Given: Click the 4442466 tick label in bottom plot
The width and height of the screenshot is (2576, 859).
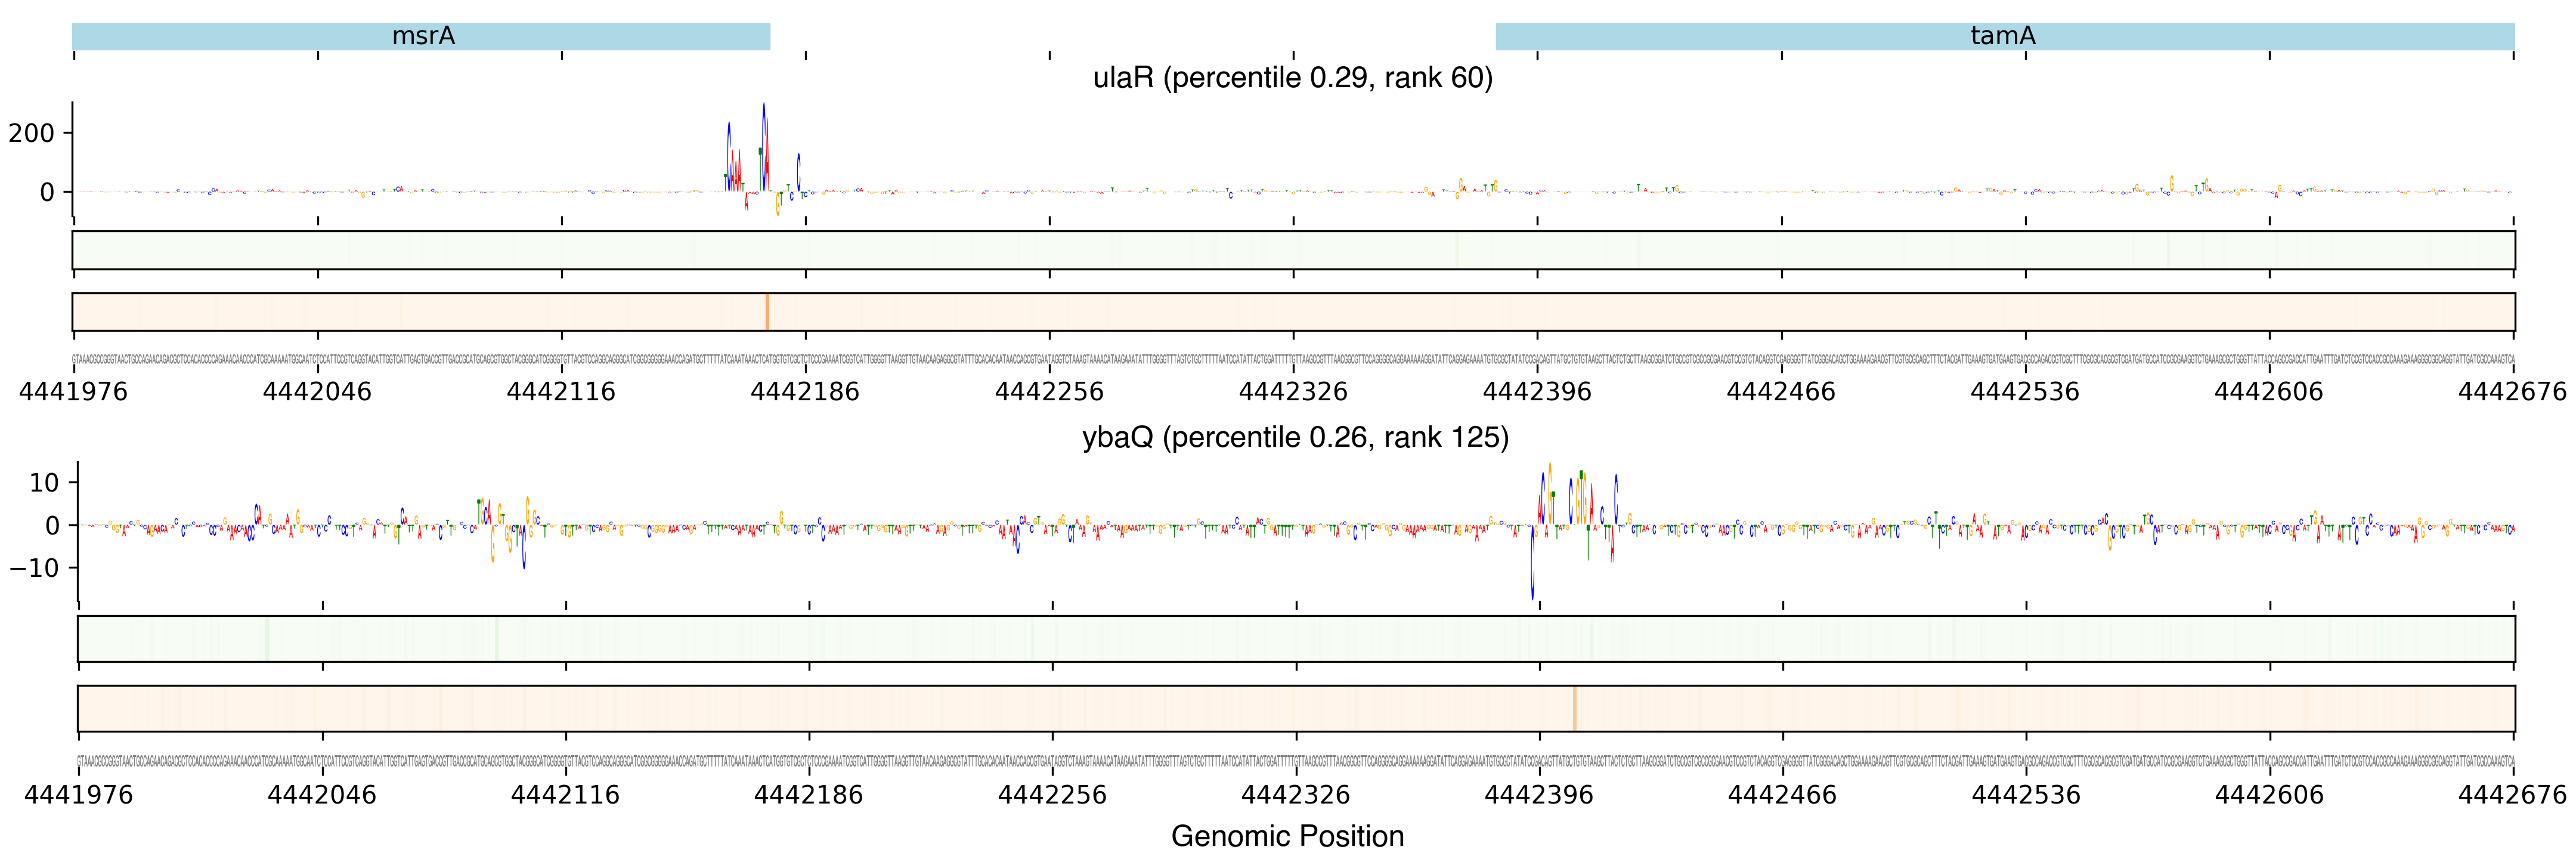Looking at the screenshot, I should click(x=1782, y=795).
